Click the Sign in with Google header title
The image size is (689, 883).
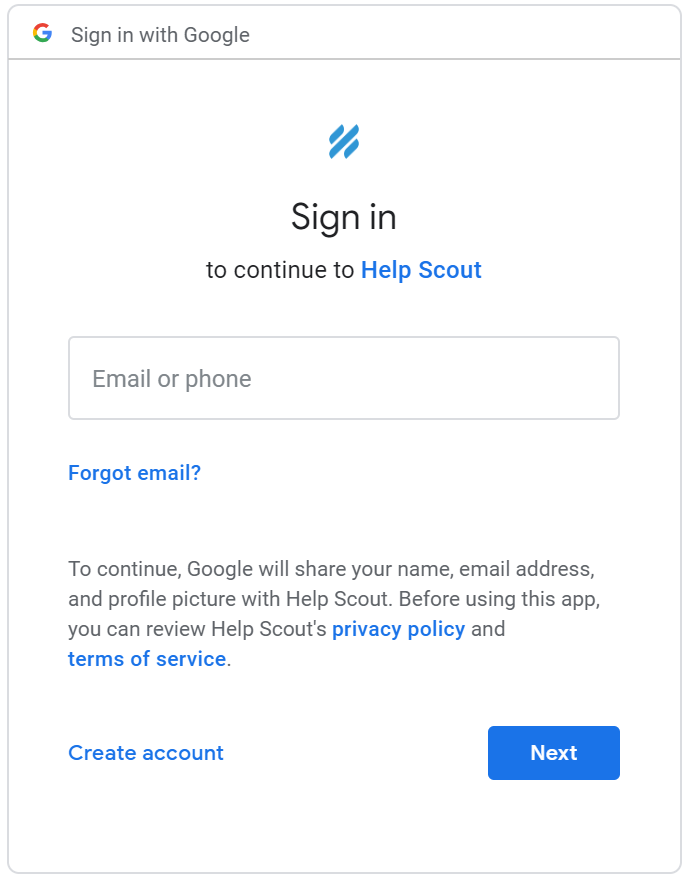coord(160,35)
